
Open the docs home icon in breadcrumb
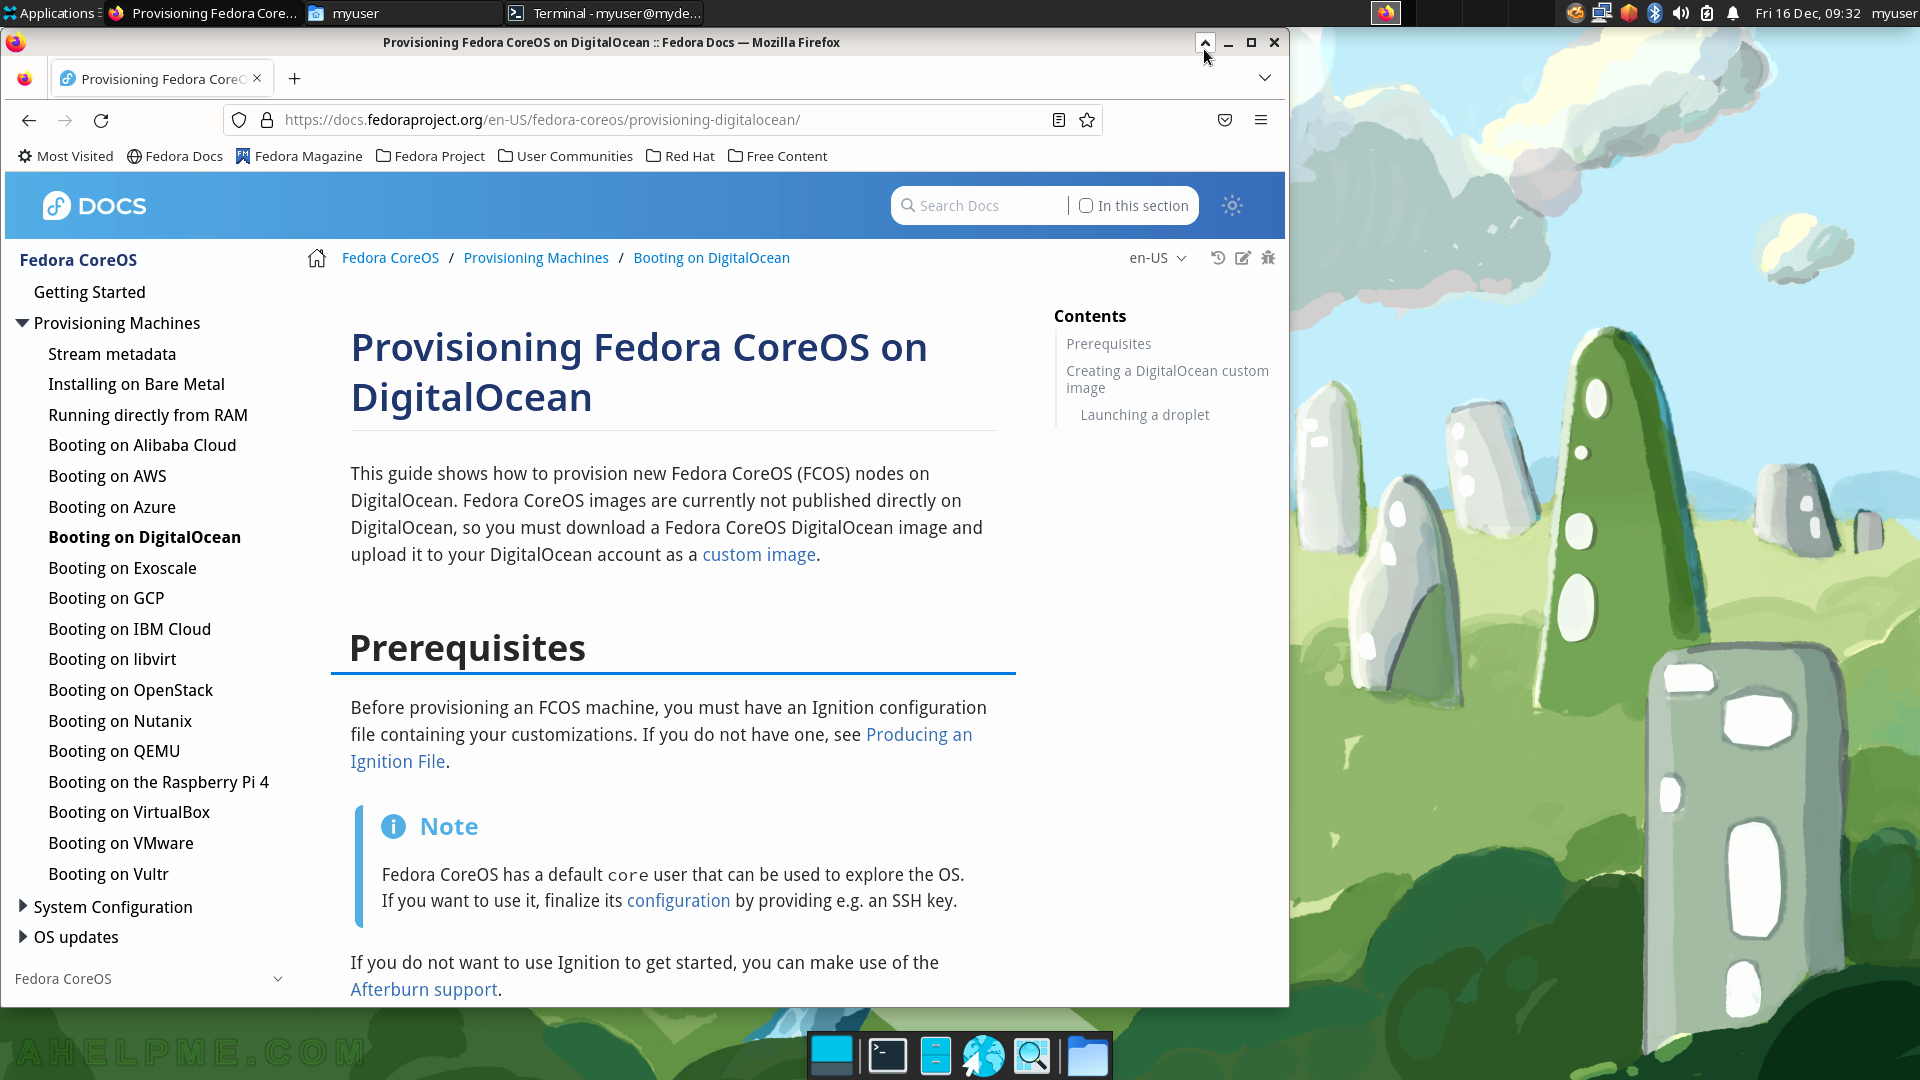point(317,258)
